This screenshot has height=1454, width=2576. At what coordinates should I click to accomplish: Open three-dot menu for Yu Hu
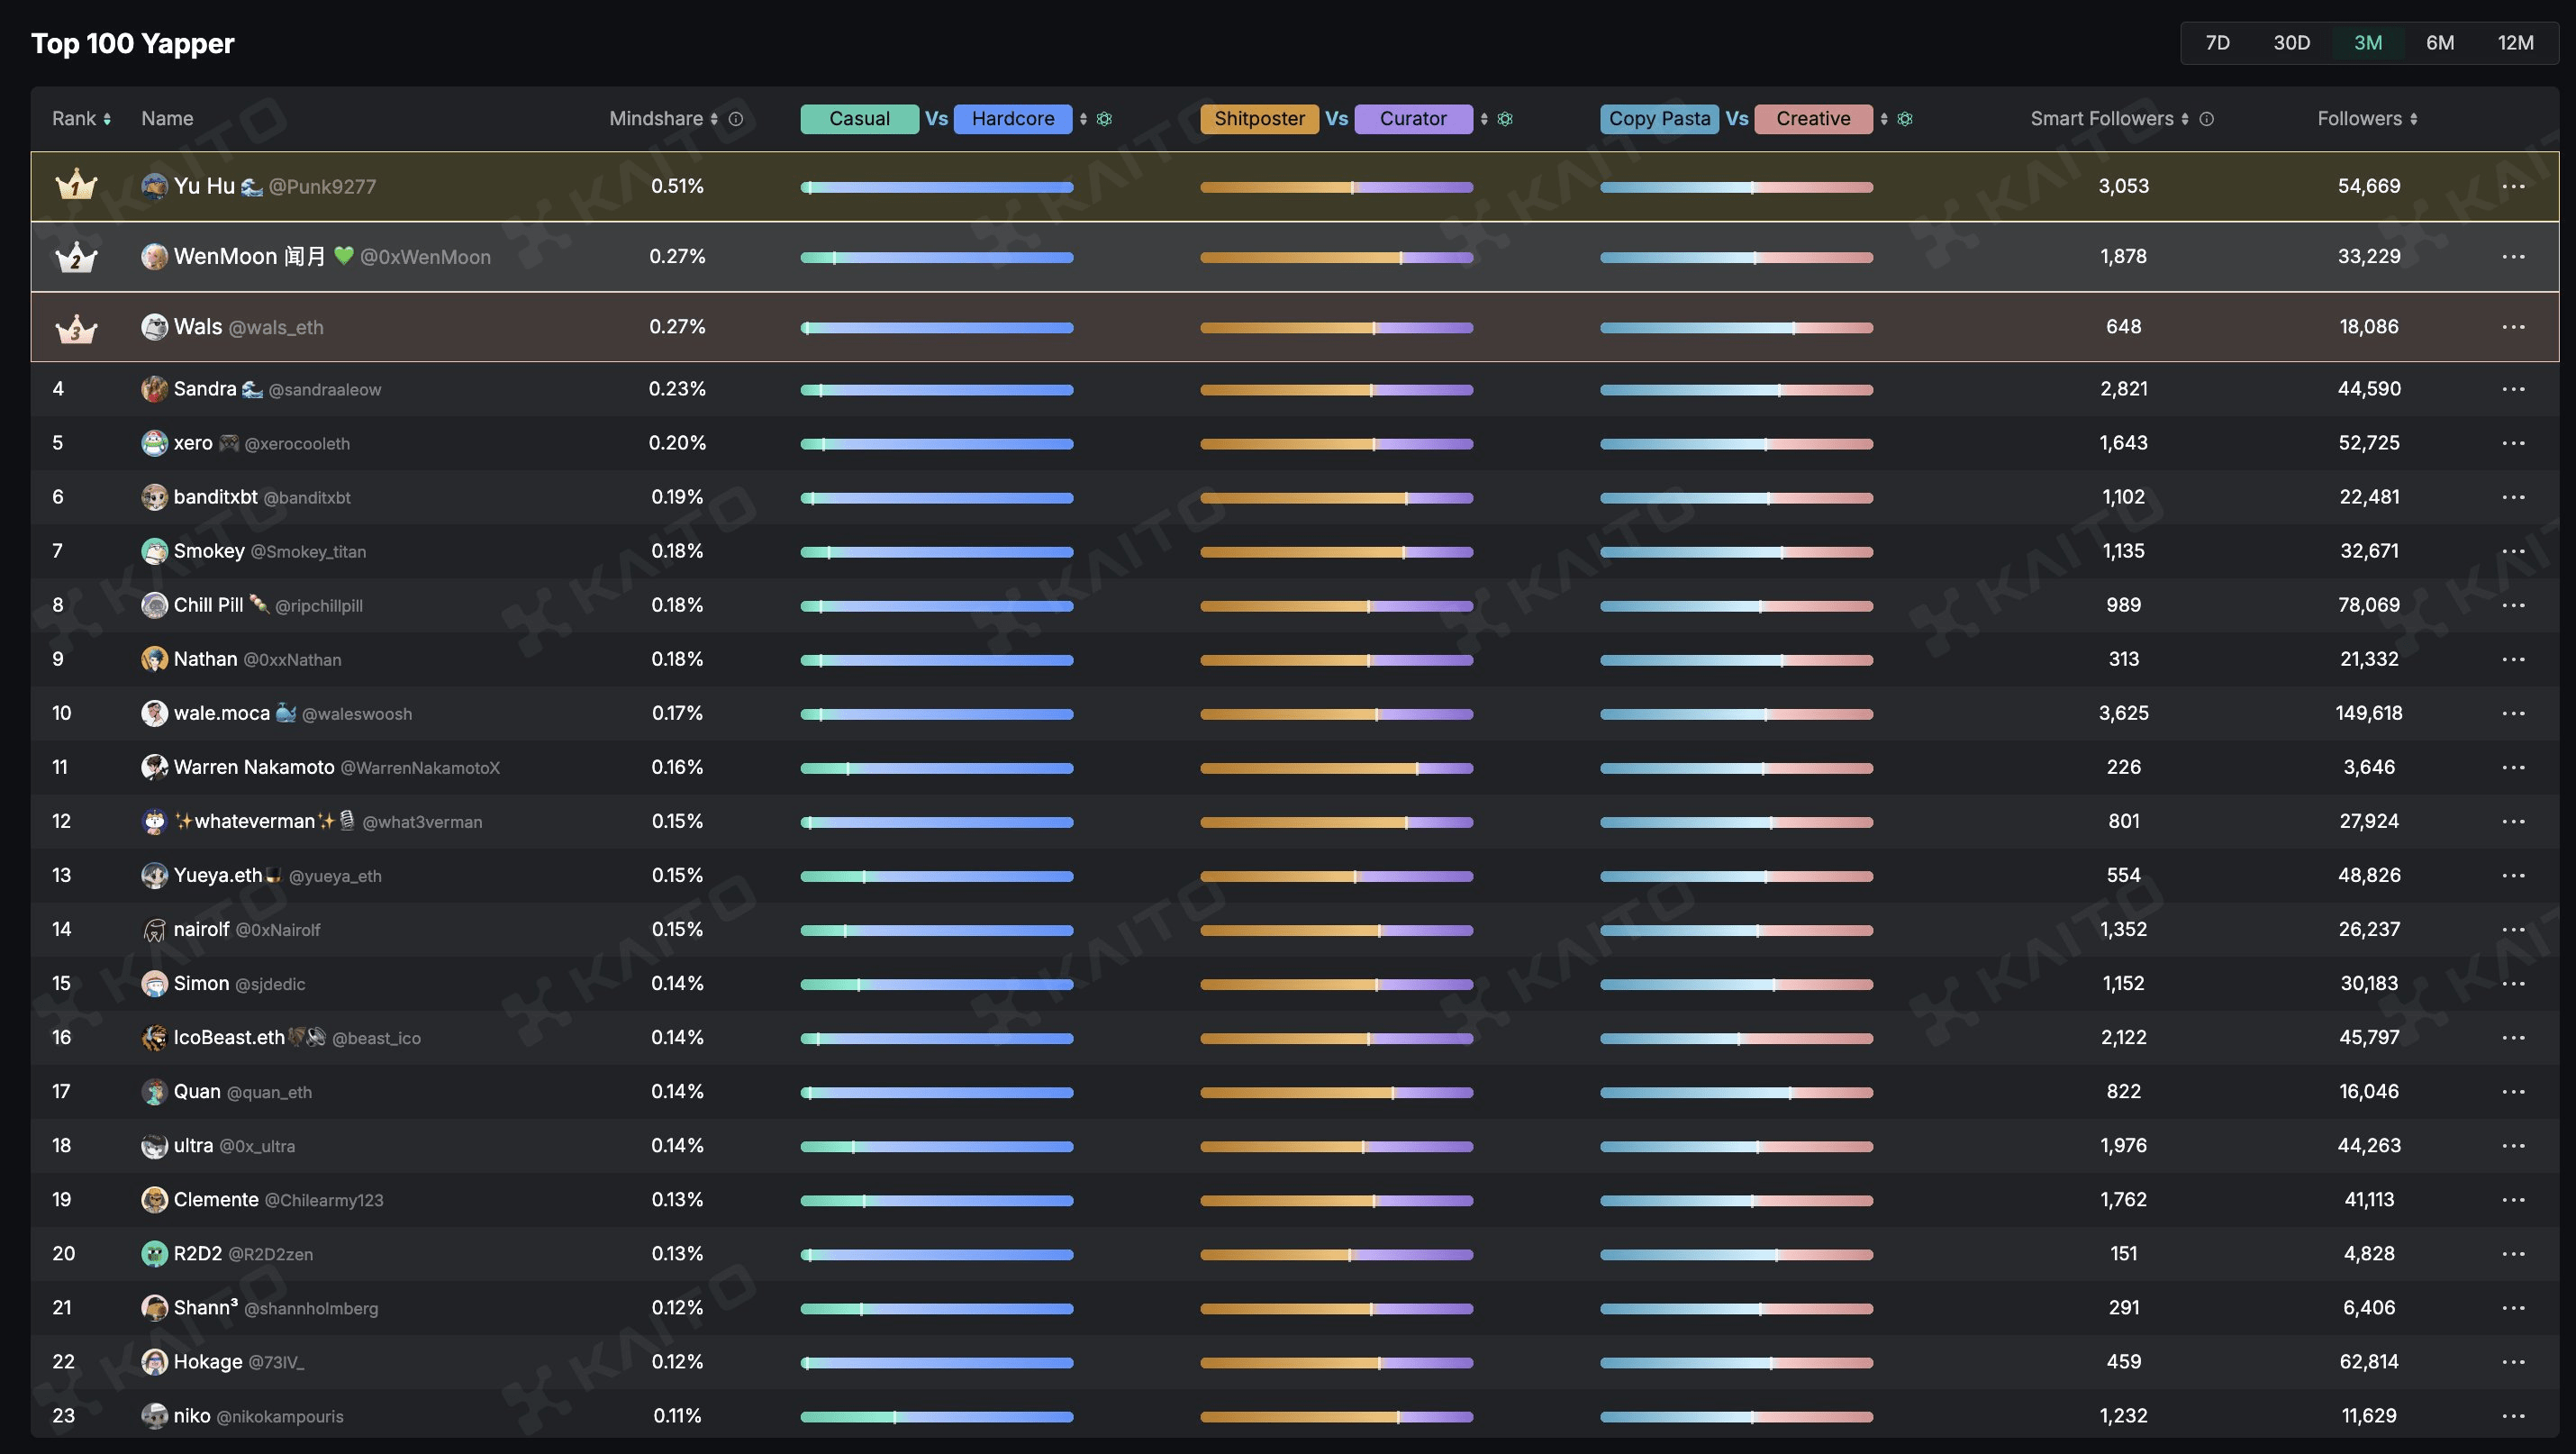2513,186
